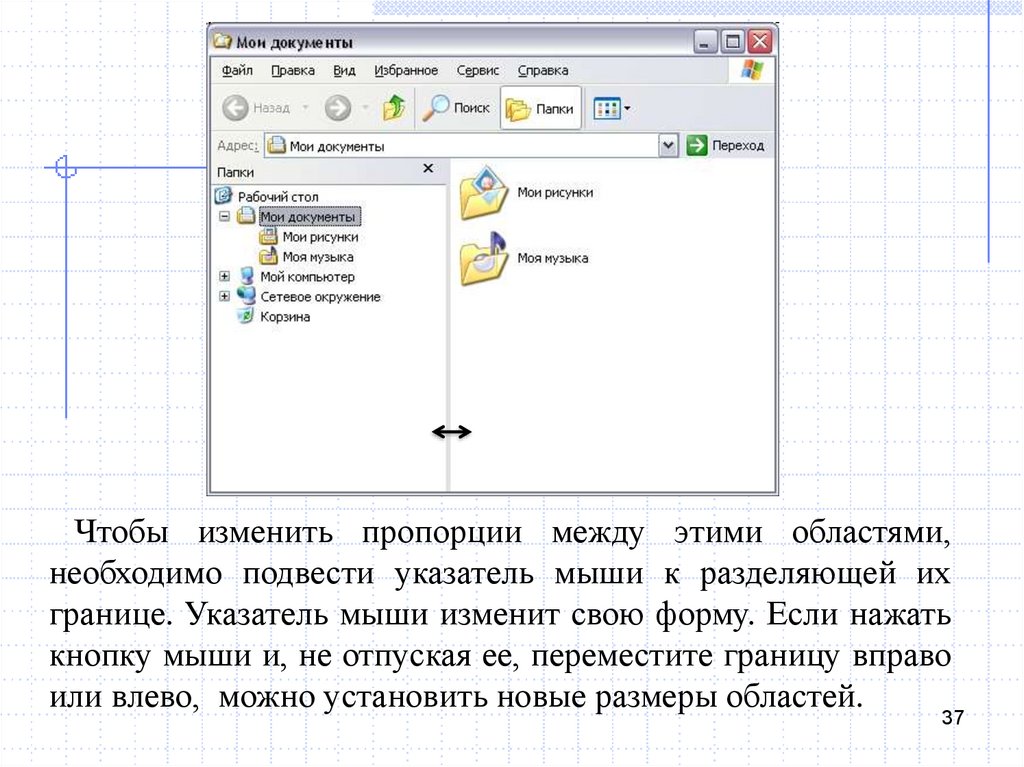Screen dimensions: 1024x767
Task: Open the Сервис menu
Action: (x=477, y=71)
